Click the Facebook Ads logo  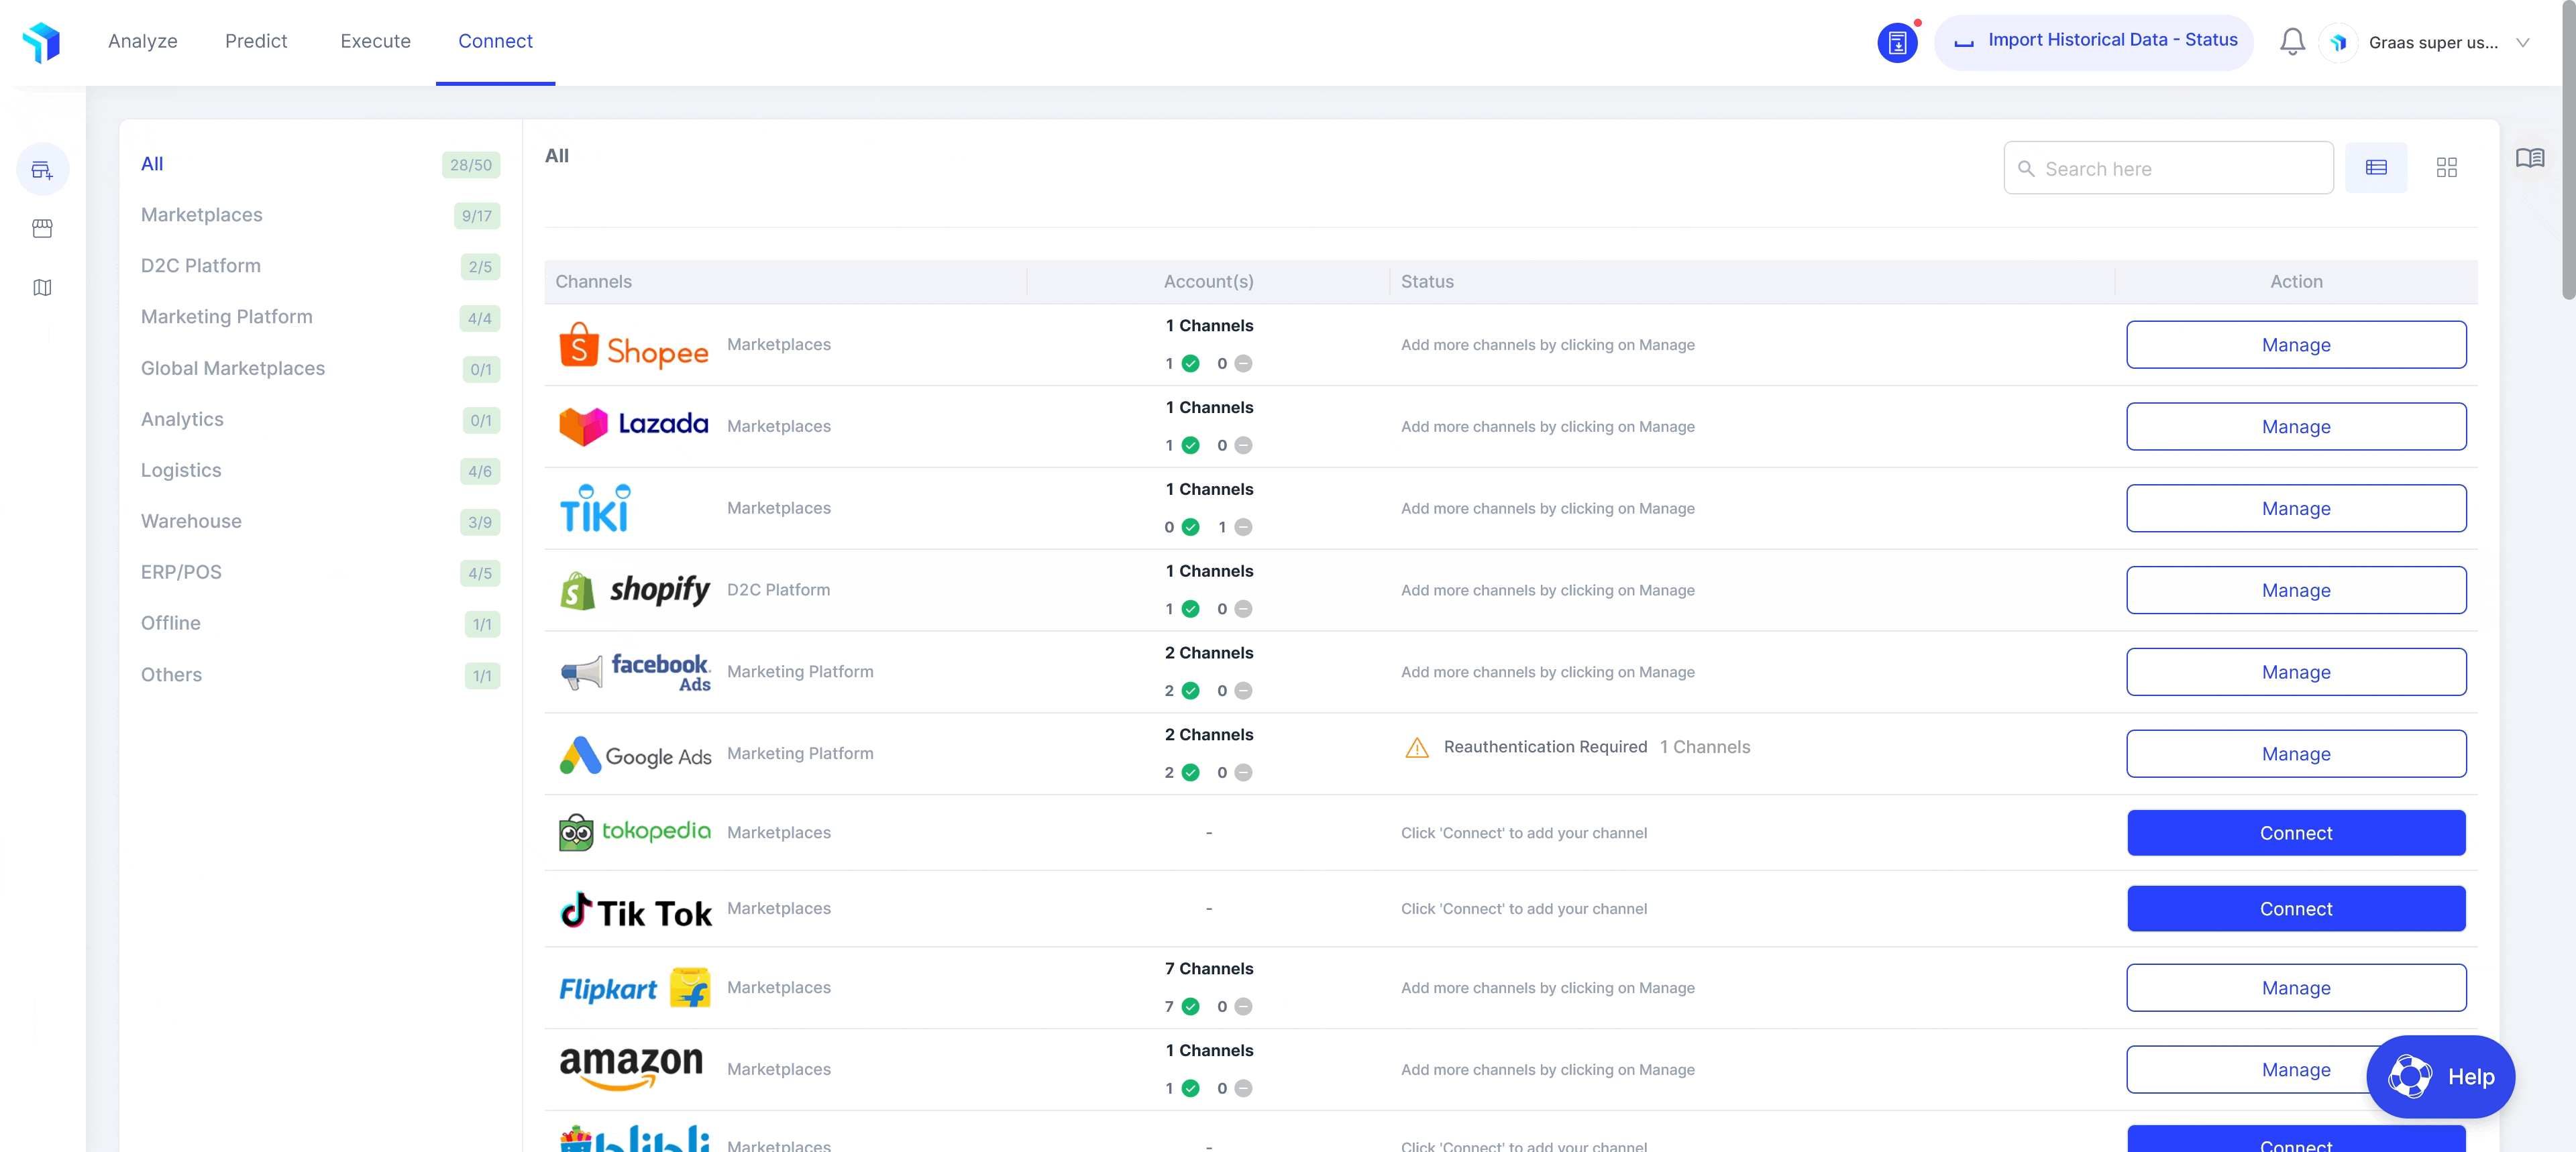[x=635, y=672]
